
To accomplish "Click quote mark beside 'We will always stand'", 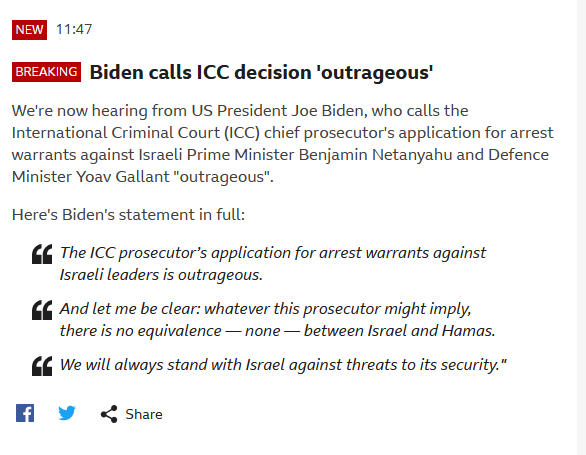I will 42,366.
